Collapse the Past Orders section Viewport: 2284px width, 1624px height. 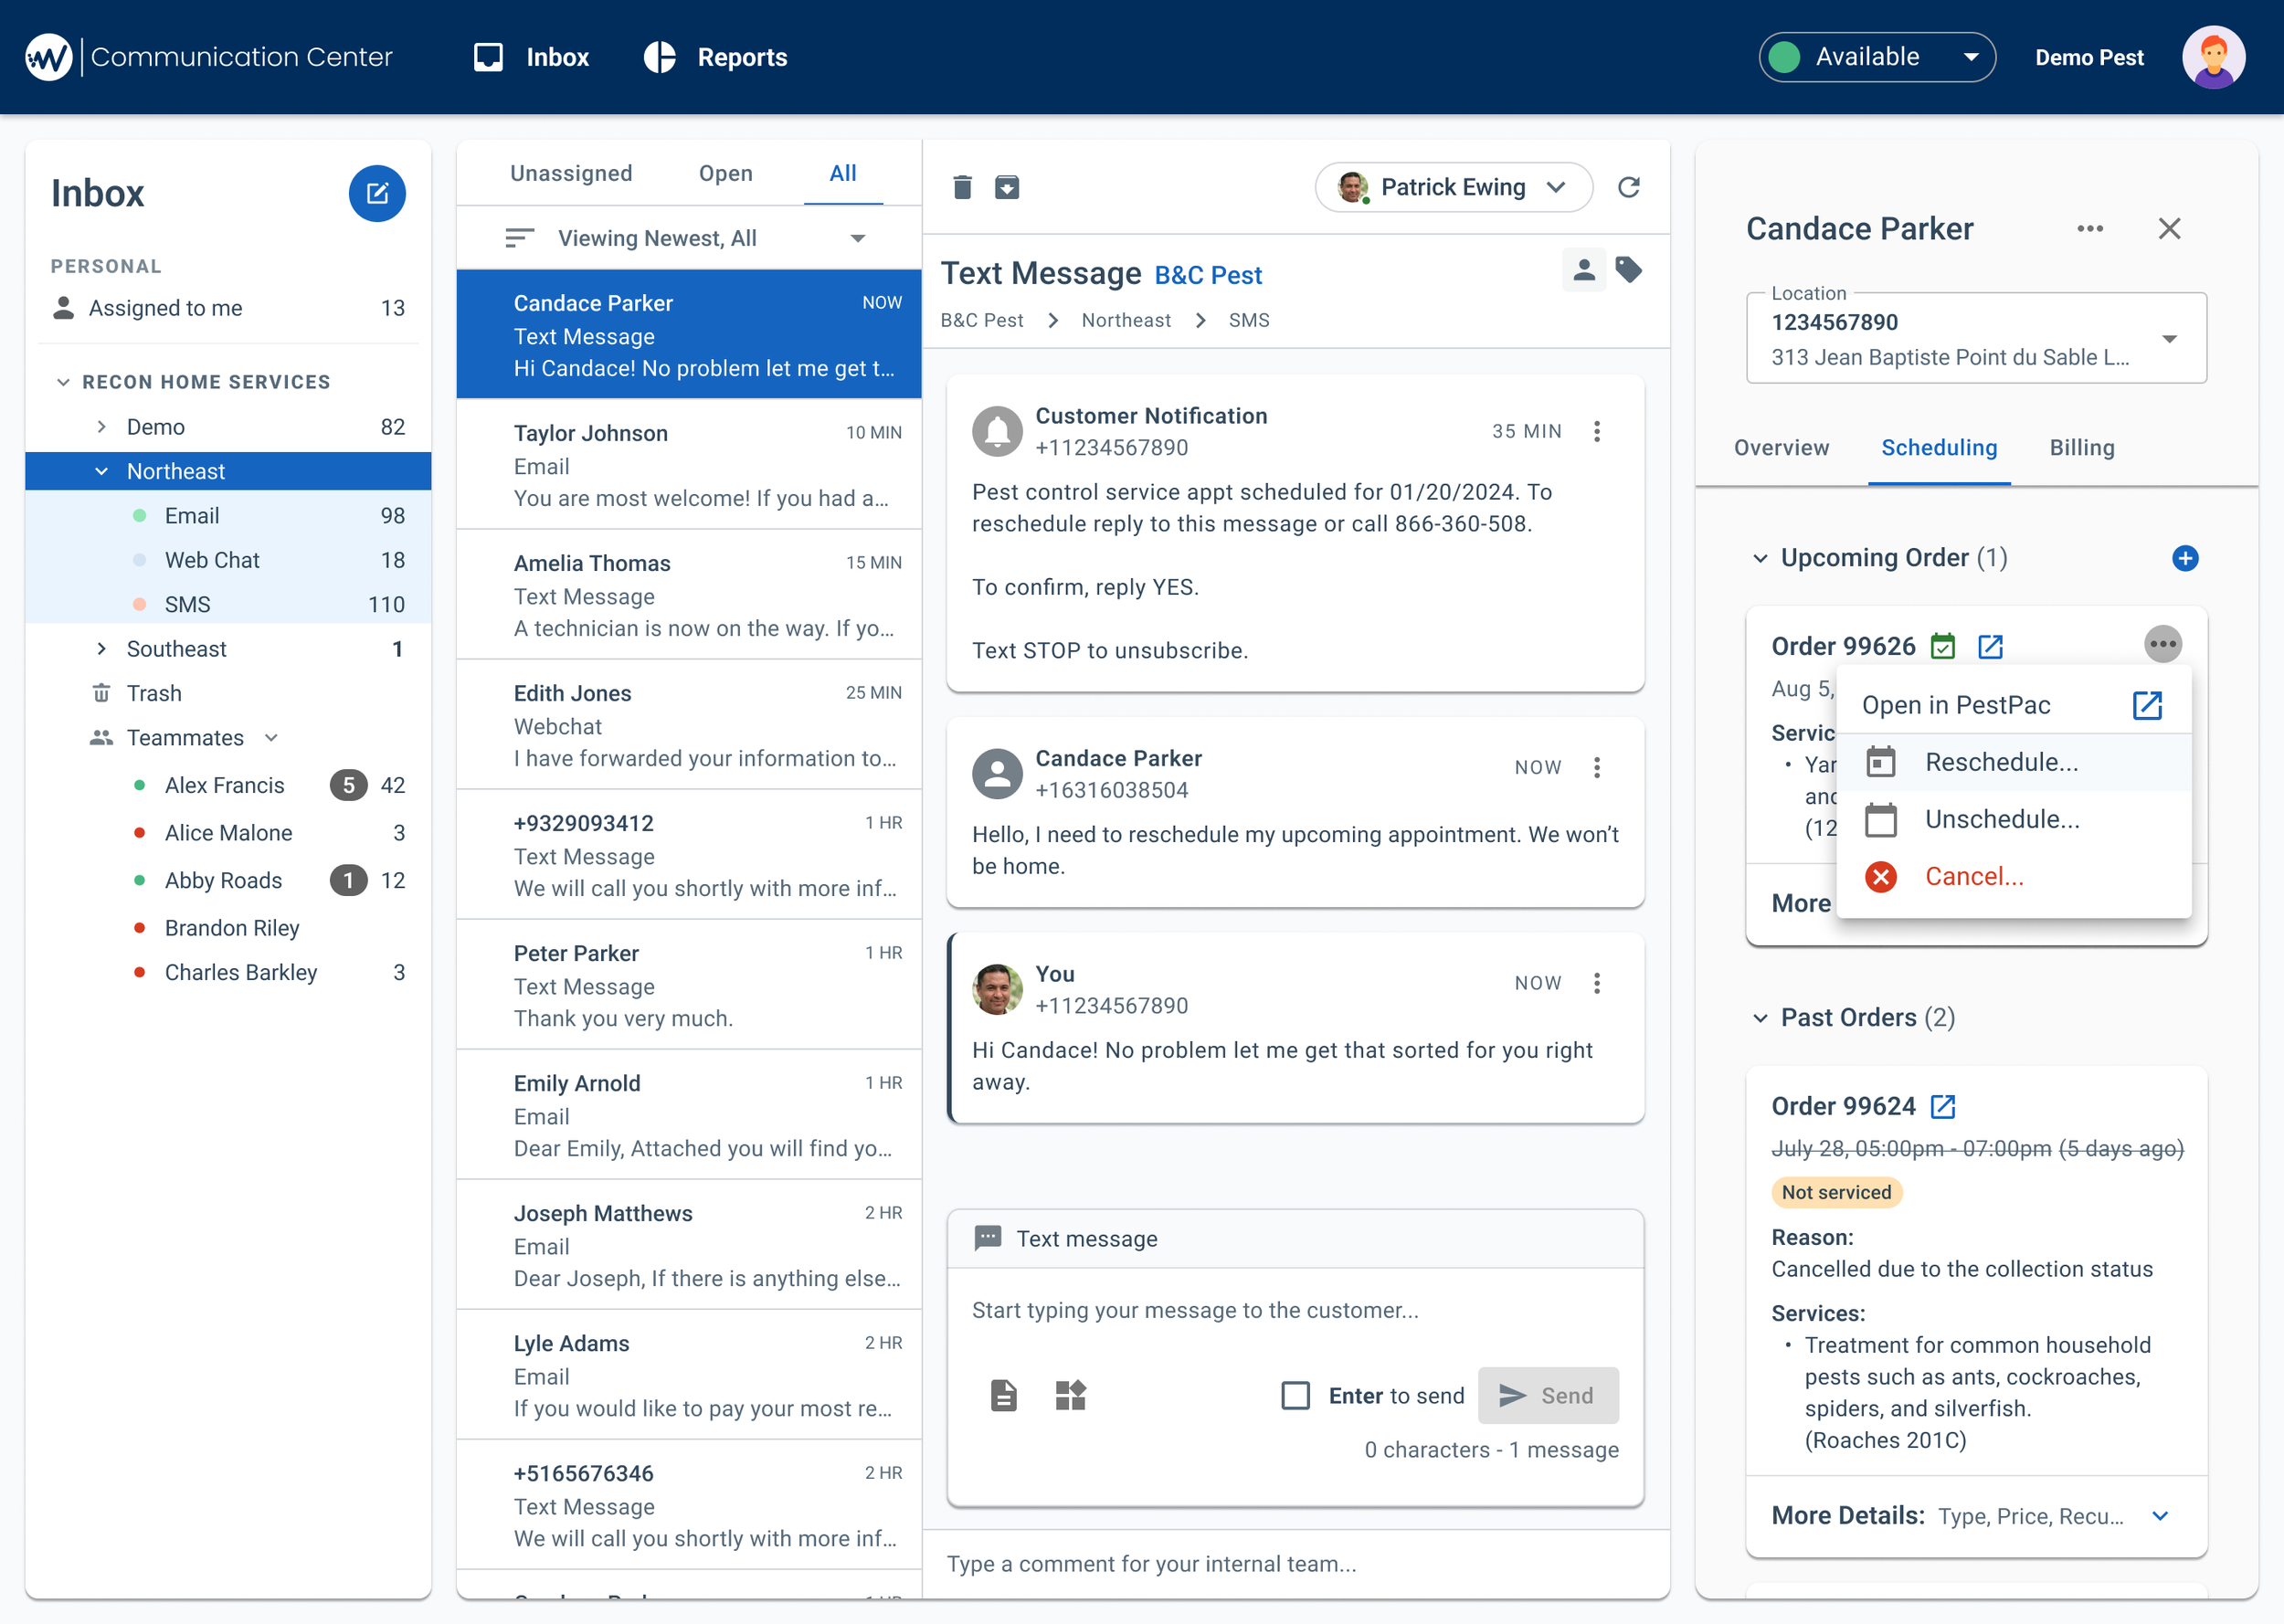[x=1760, y=1018]
